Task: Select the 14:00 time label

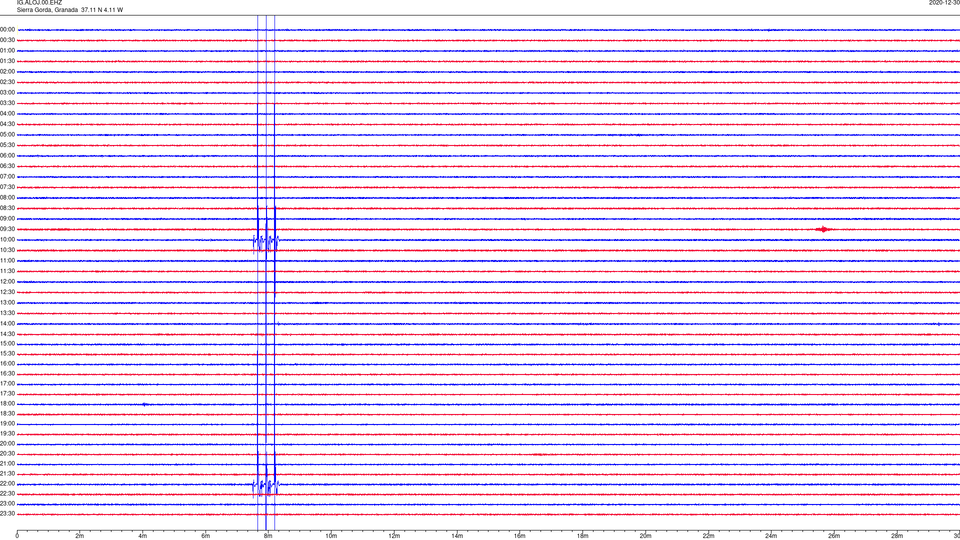Action: pyautogui.click(x=7, y=324)
